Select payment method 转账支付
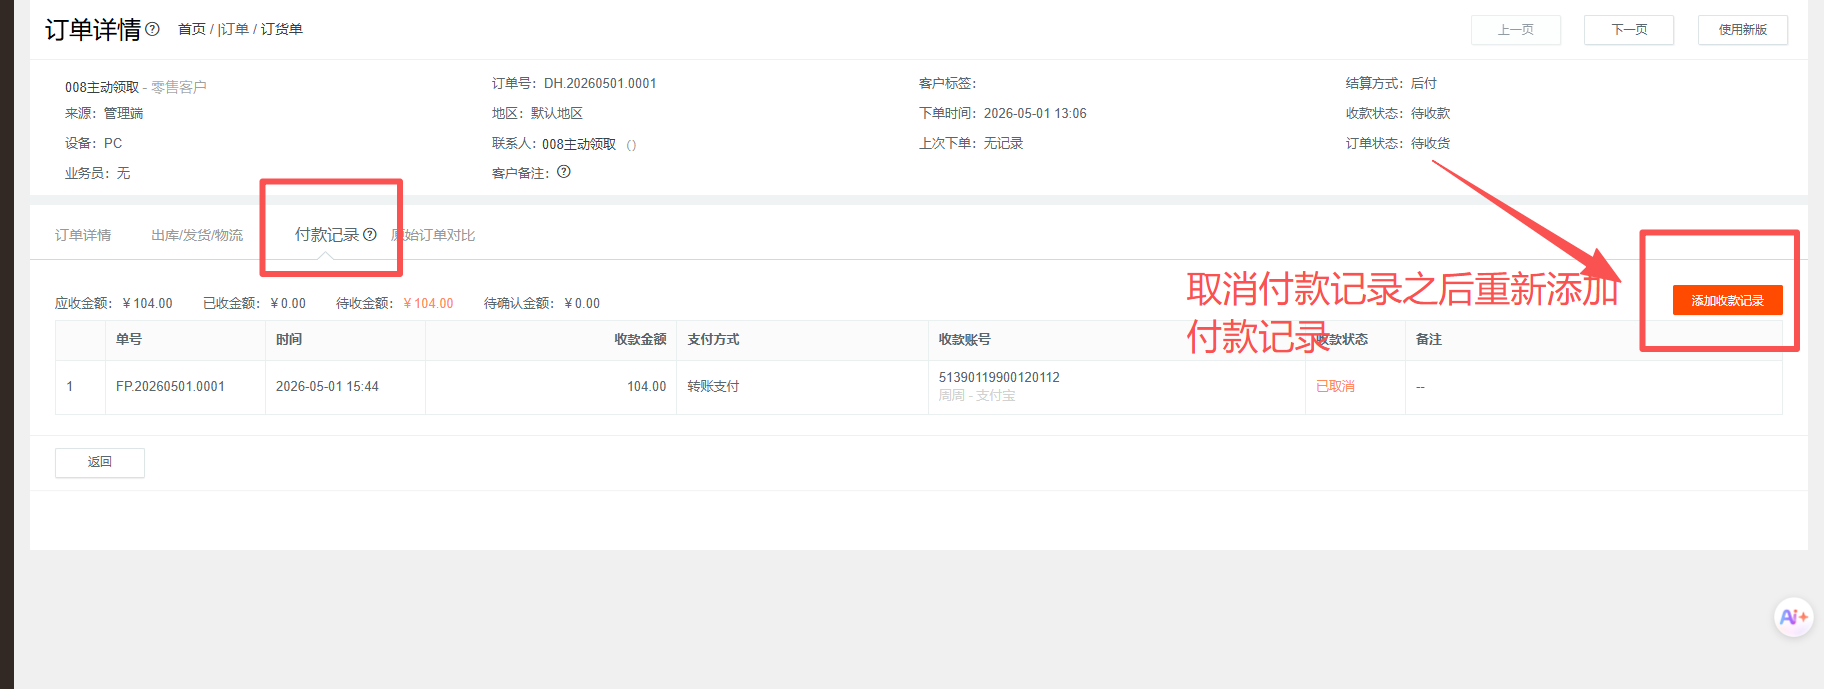Screen dimensions: 1824x689 point(713,386)
